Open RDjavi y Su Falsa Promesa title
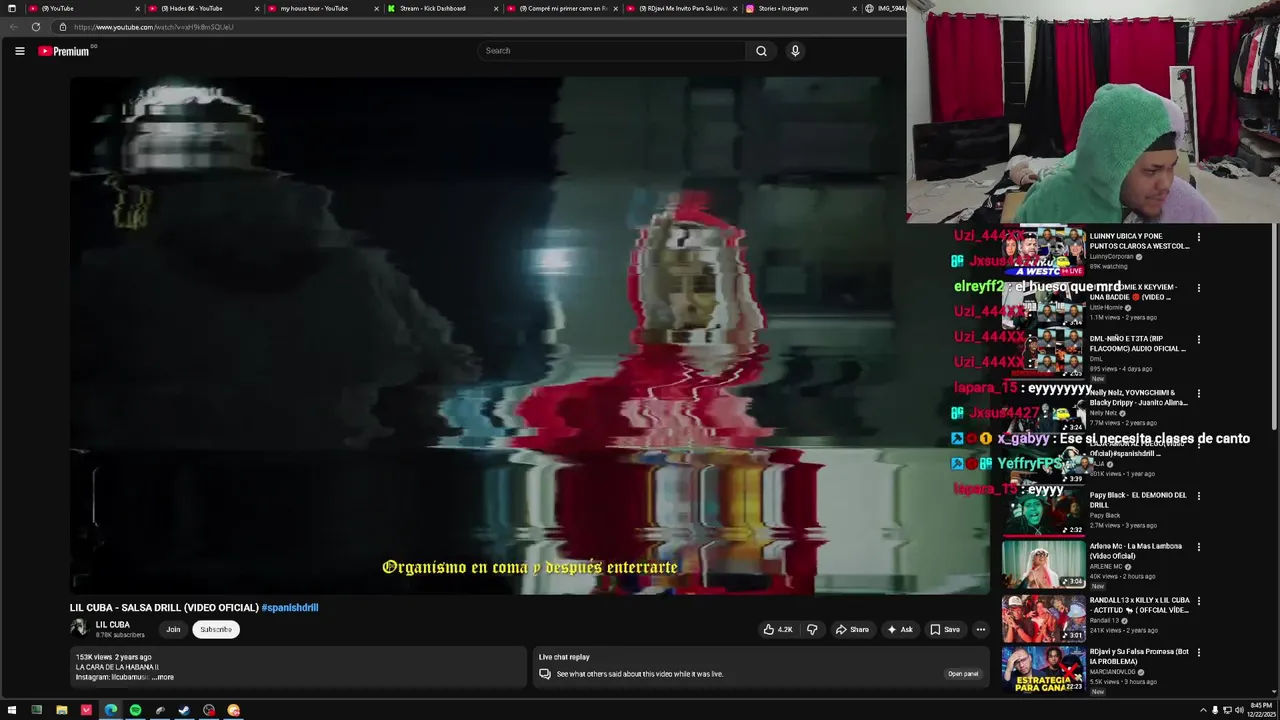 coord(1139,656)
